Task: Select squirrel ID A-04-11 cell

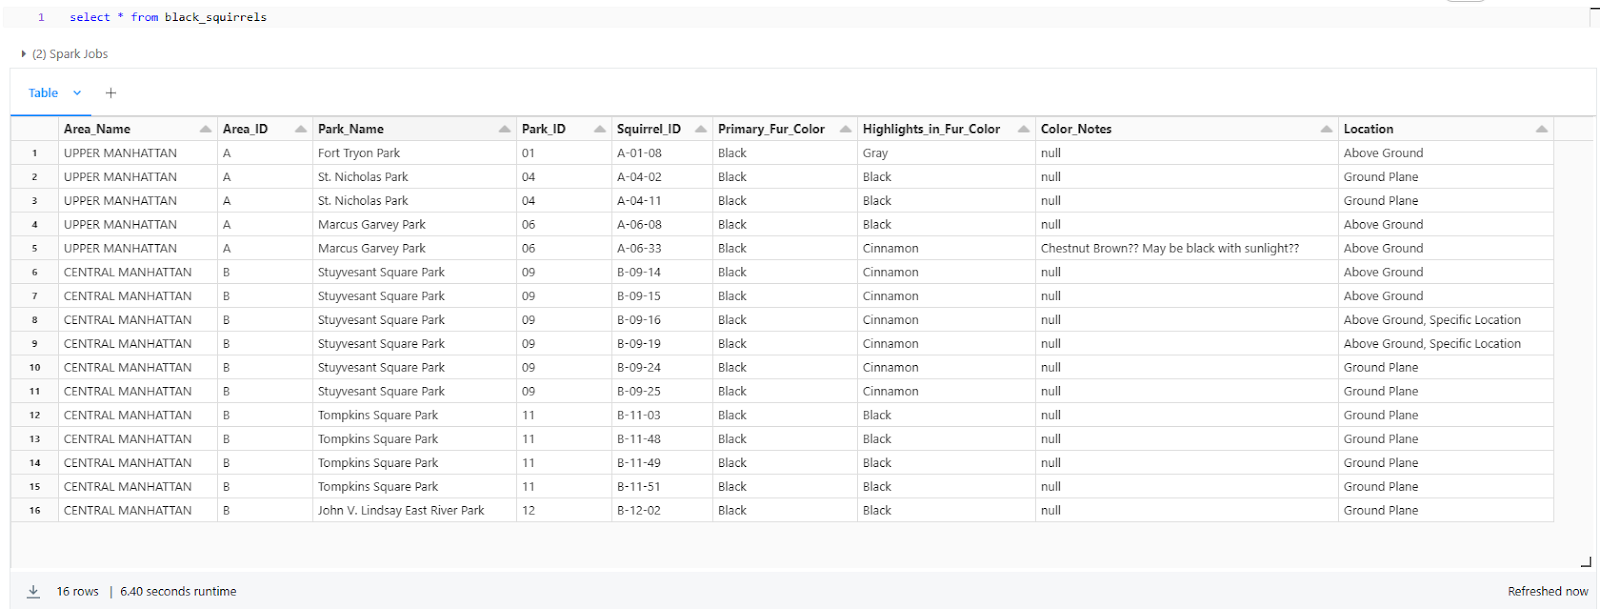Action: point(662,201)
